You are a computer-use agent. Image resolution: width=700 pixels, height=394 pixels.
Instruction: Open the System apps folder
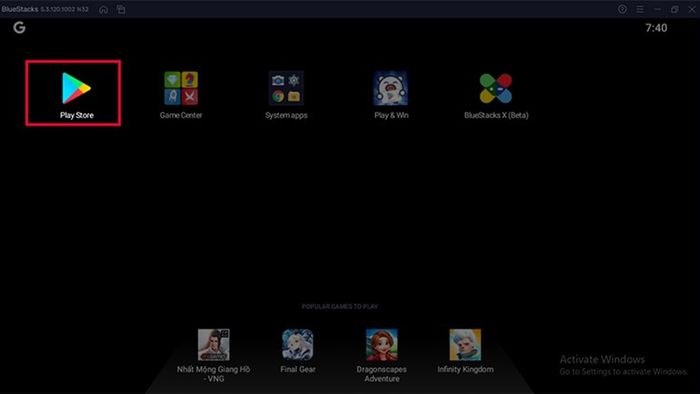click(286, 88)
